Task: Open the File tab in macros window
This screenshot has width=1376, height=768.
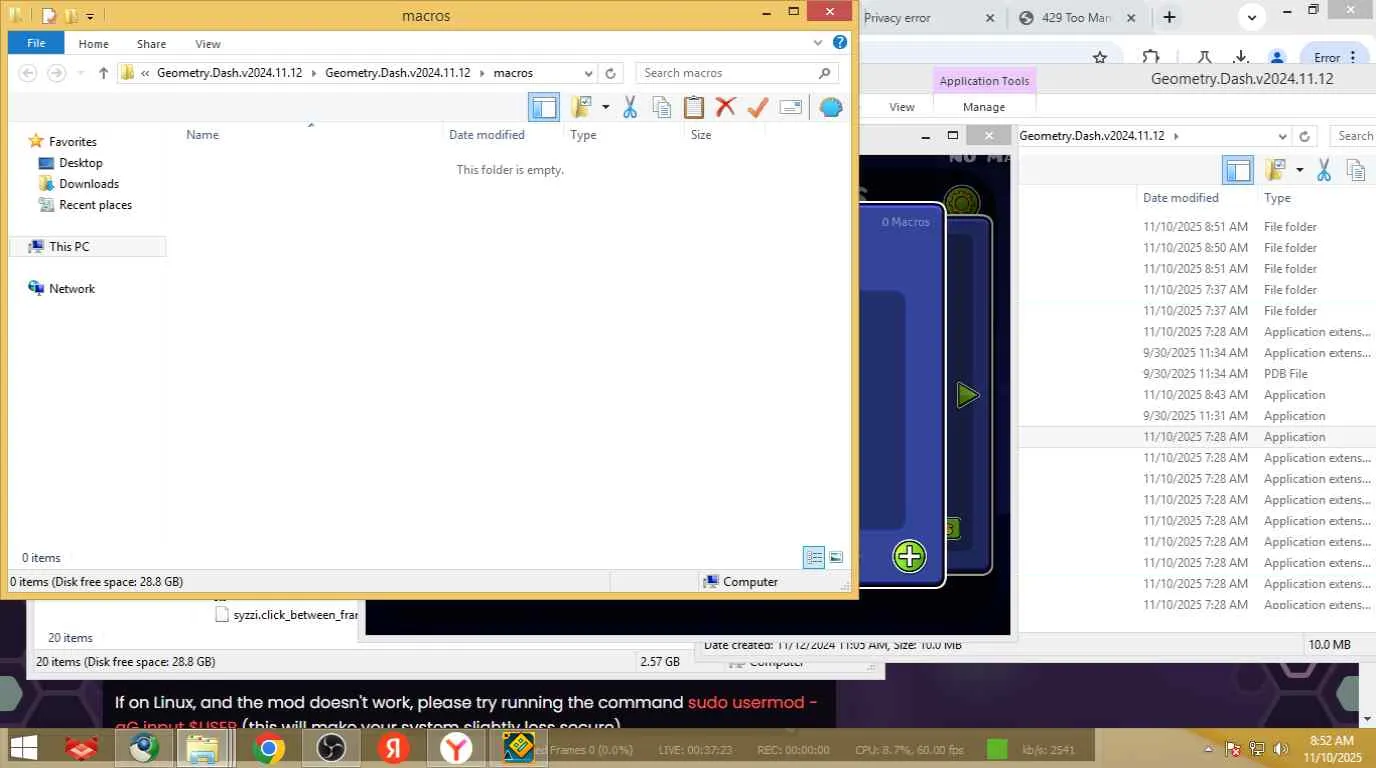Action: pyautogui.click(x=36, y=43)
